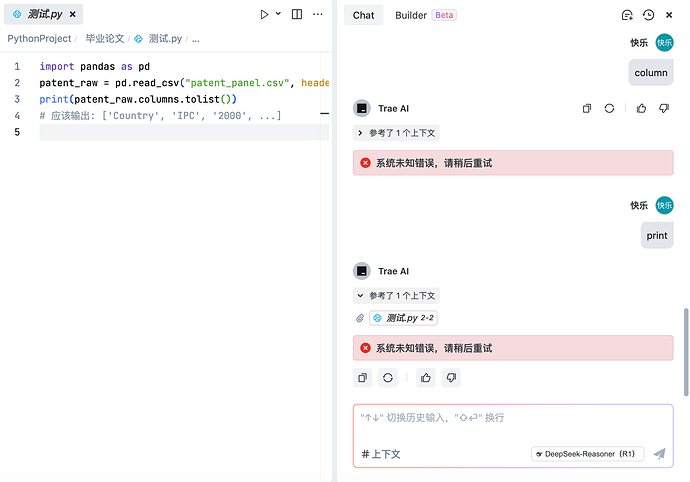
Task: Start a new chat session icon
Action: (627, 15)
